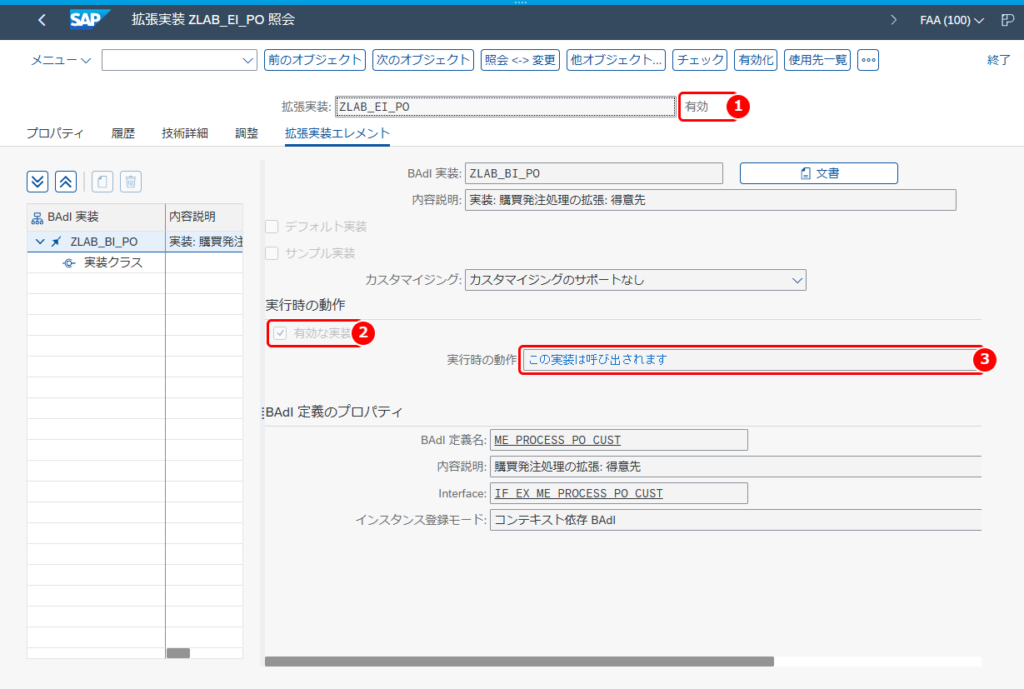Collapse the ZLAB_BI_PO tree node
Screen dimensions: 1024x689
click(x=40, y=242)
